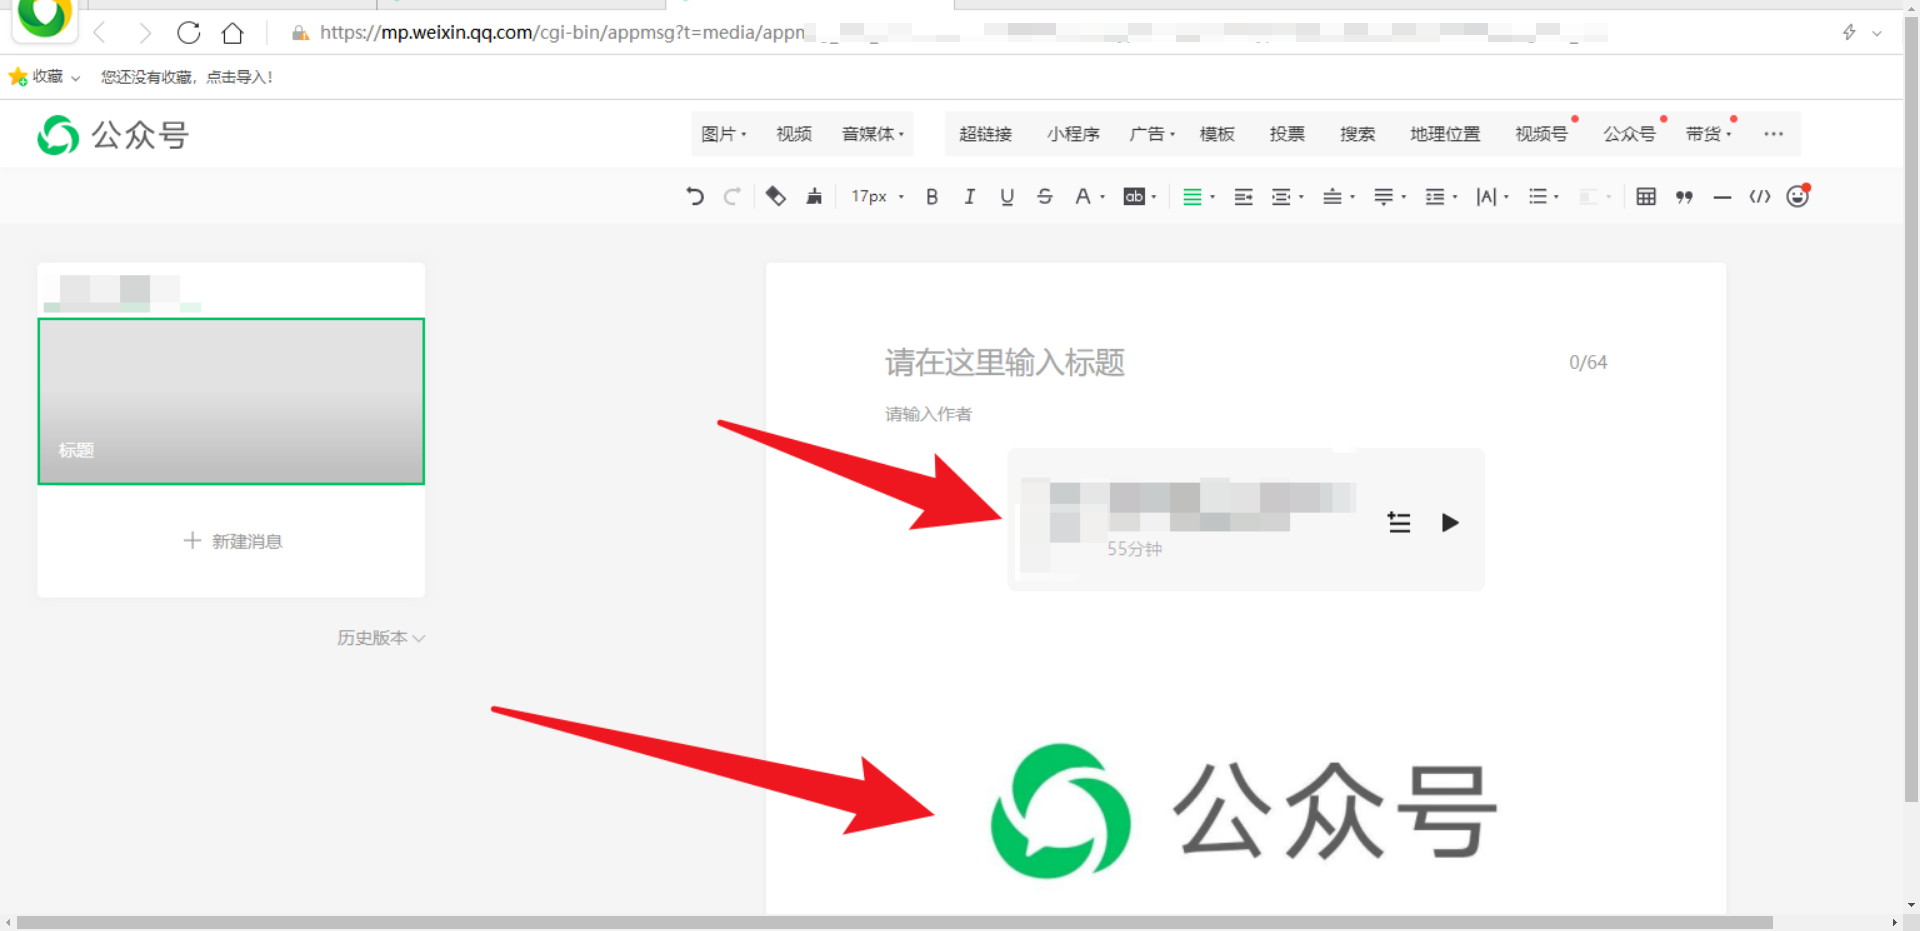Show more insert options via ellipsis
This screenshot has height=931, width=1920.
1773,134
